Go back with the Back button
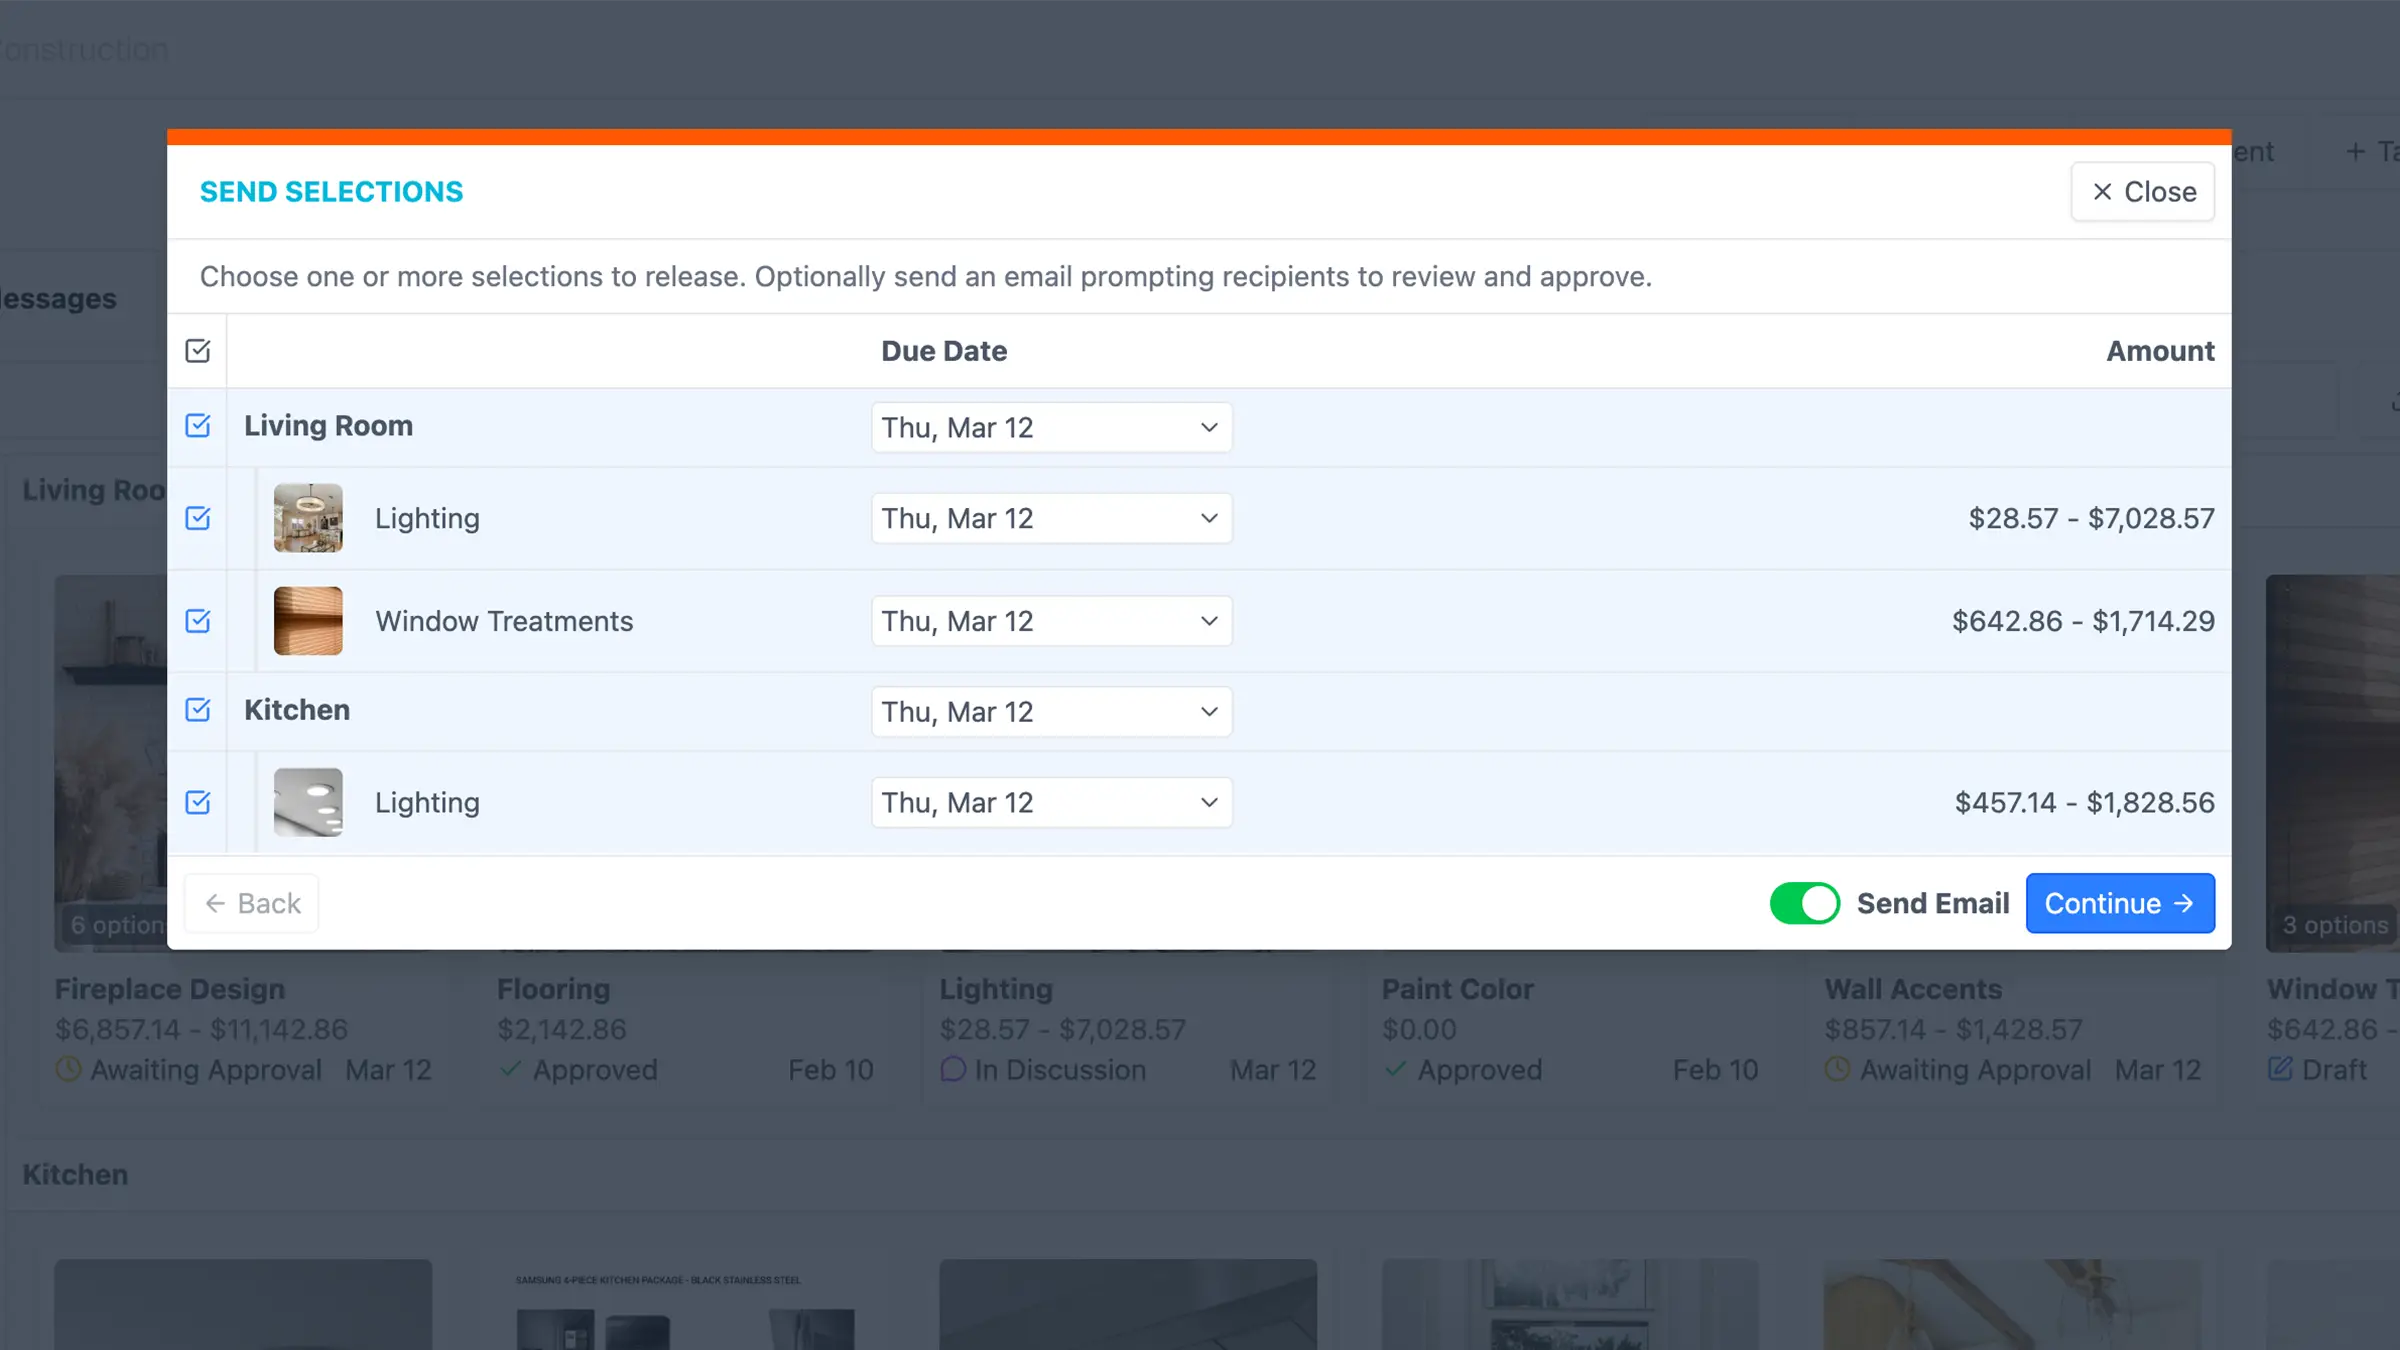 pos(252,903)
